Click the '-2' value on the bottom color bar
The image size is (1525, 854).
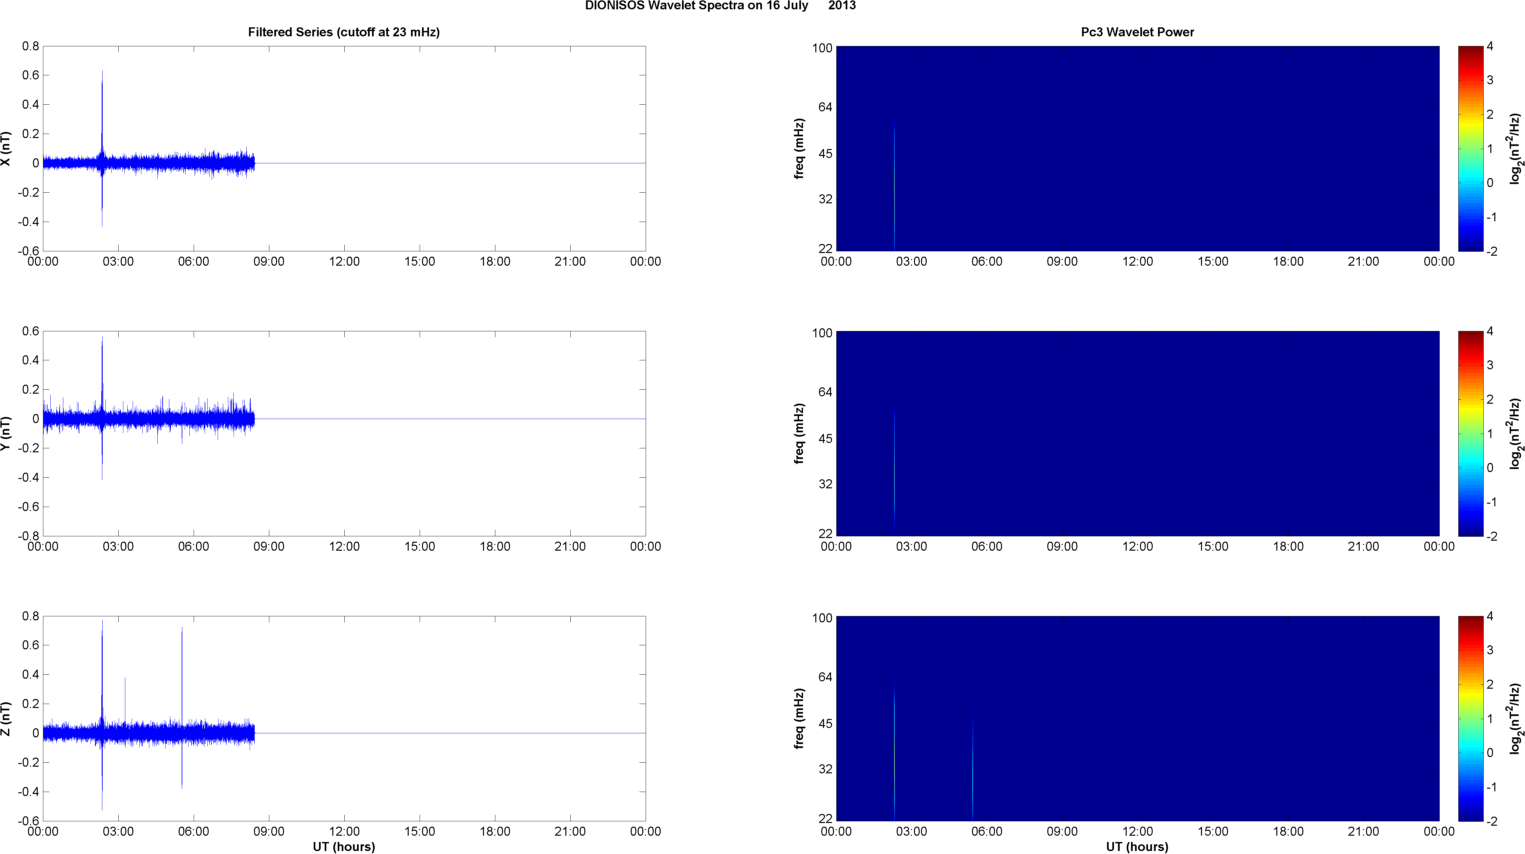tap(1492, 821)
